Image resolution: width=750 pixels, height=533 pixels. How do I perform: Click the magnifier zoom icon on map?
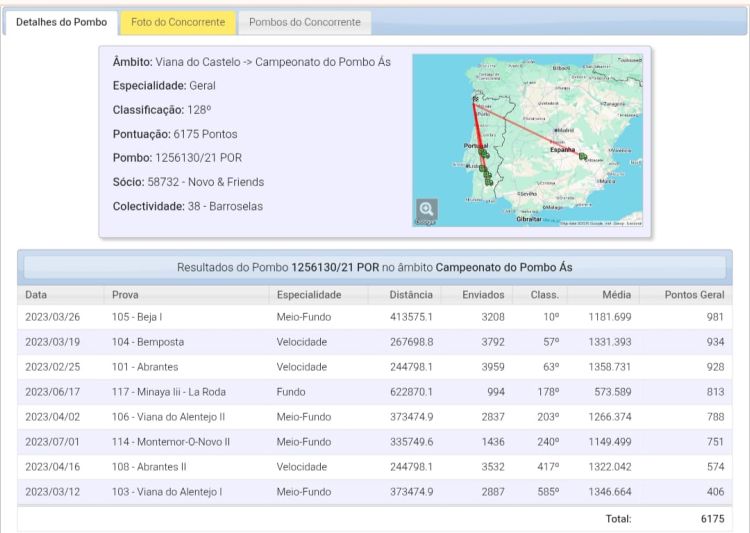click(427, 209)
